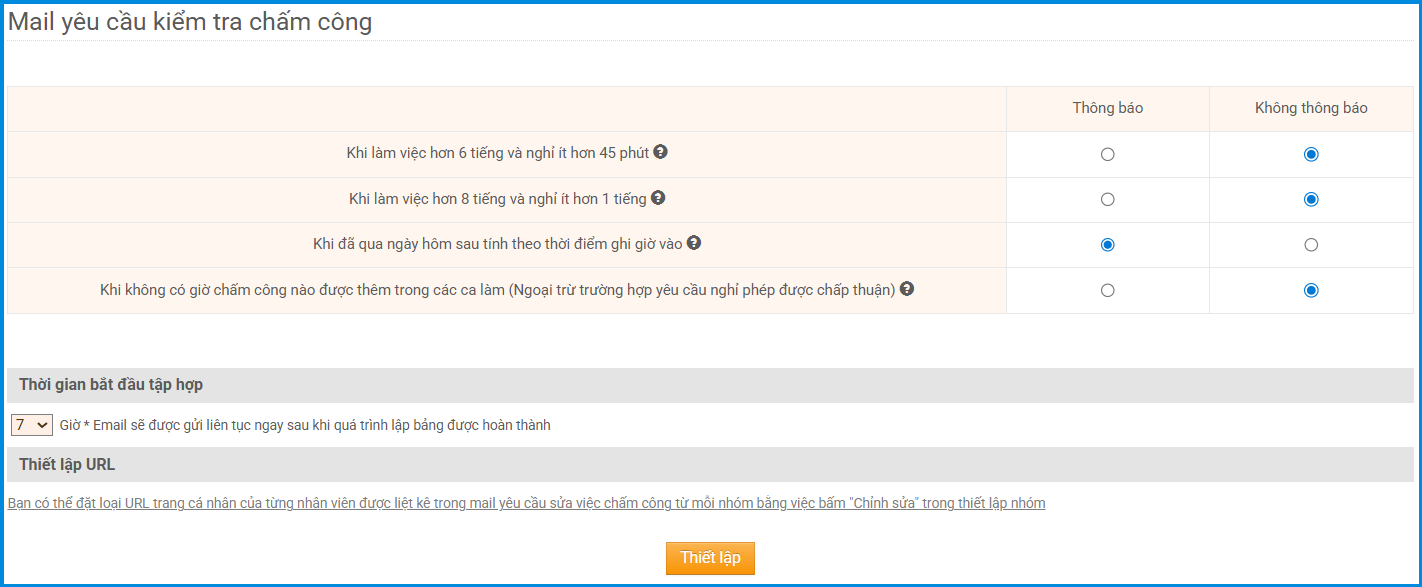This screenshot has height=587, width=1422.
Task: Select Thông báo for the 6 tiếng rule
Action: pos(1107,154)
